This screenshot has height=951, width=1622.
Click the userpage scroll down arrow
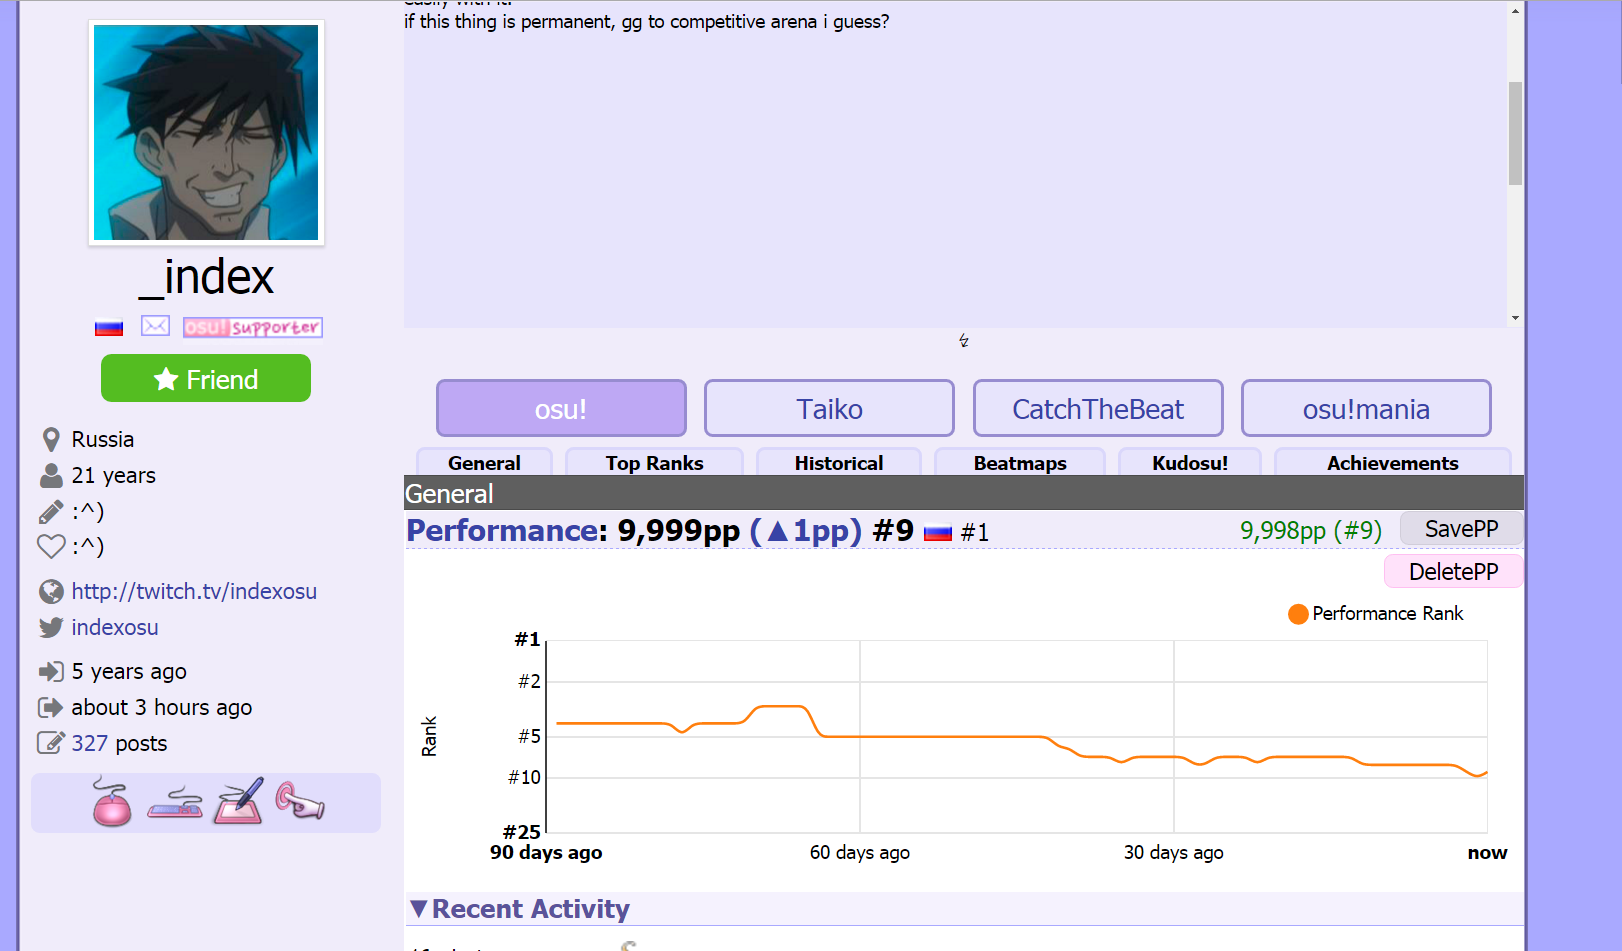[x=1515, y=318]
